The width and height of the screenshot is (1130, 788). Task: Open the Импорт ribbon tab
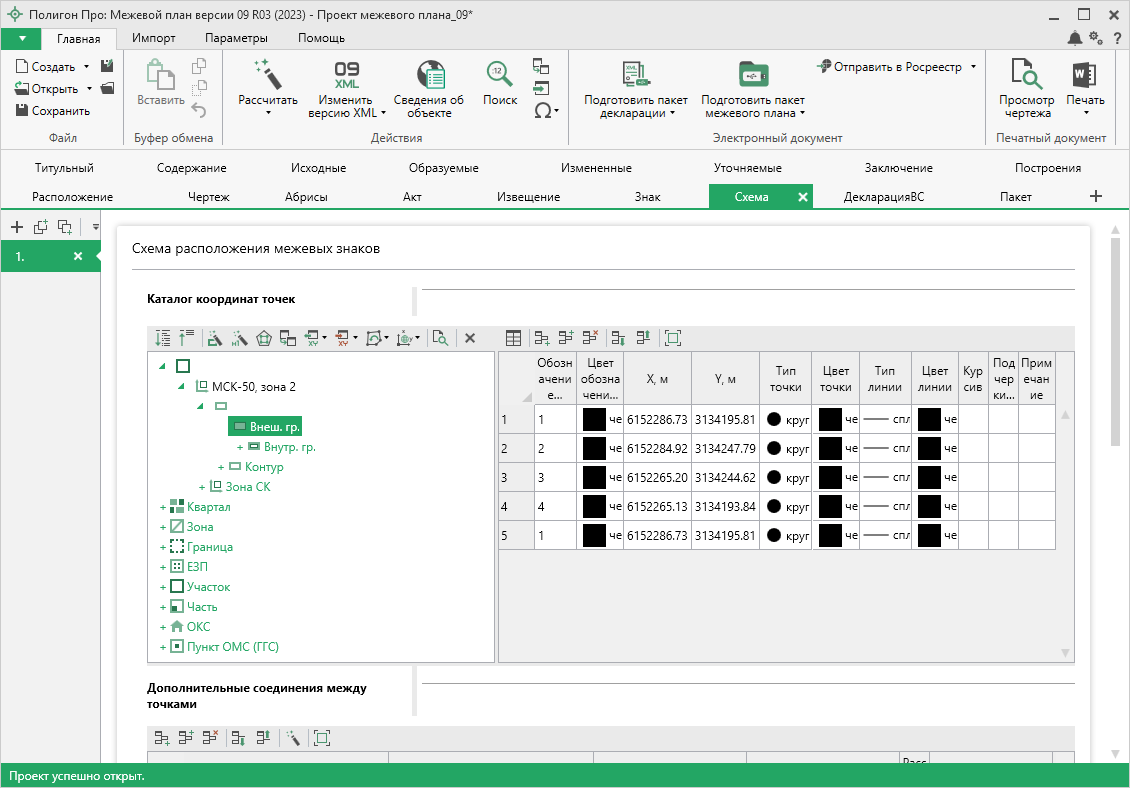click(154, 38)
